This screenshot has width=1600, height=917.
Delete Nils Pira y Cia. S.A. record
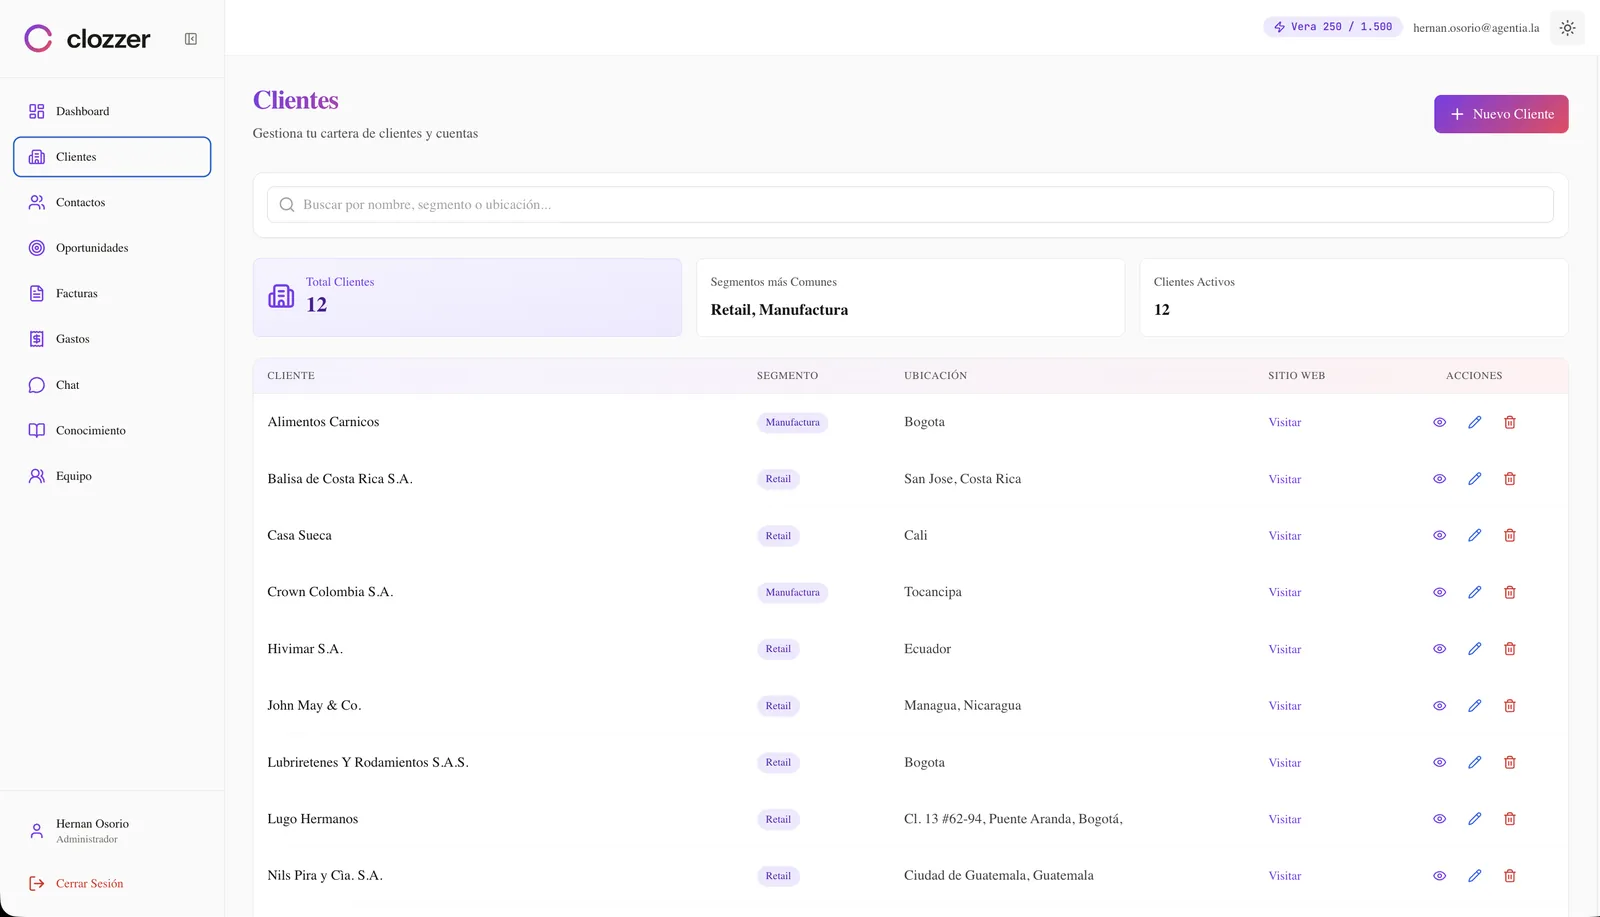(1510, 876)
